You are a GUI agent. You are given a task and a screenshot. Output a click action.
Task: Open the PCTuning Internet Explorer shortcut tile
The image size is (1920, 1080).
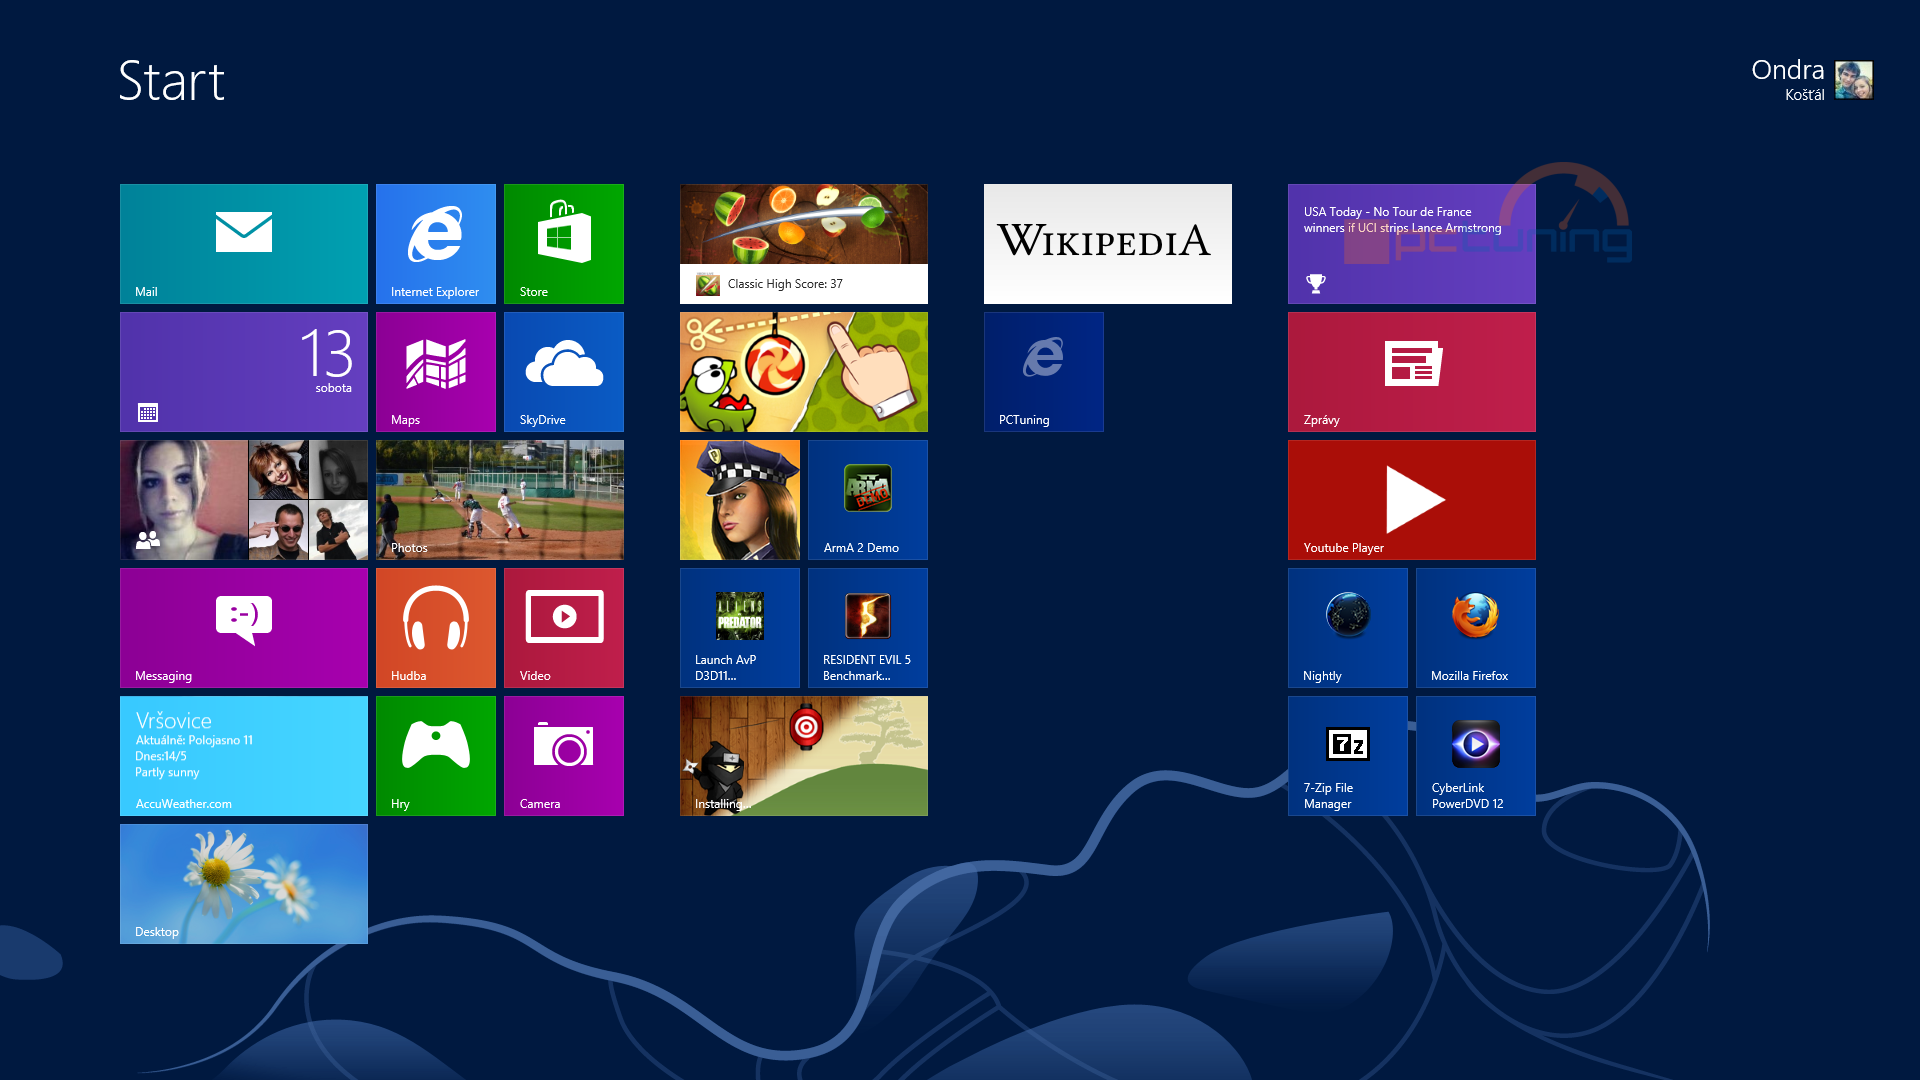(1044, 372)
